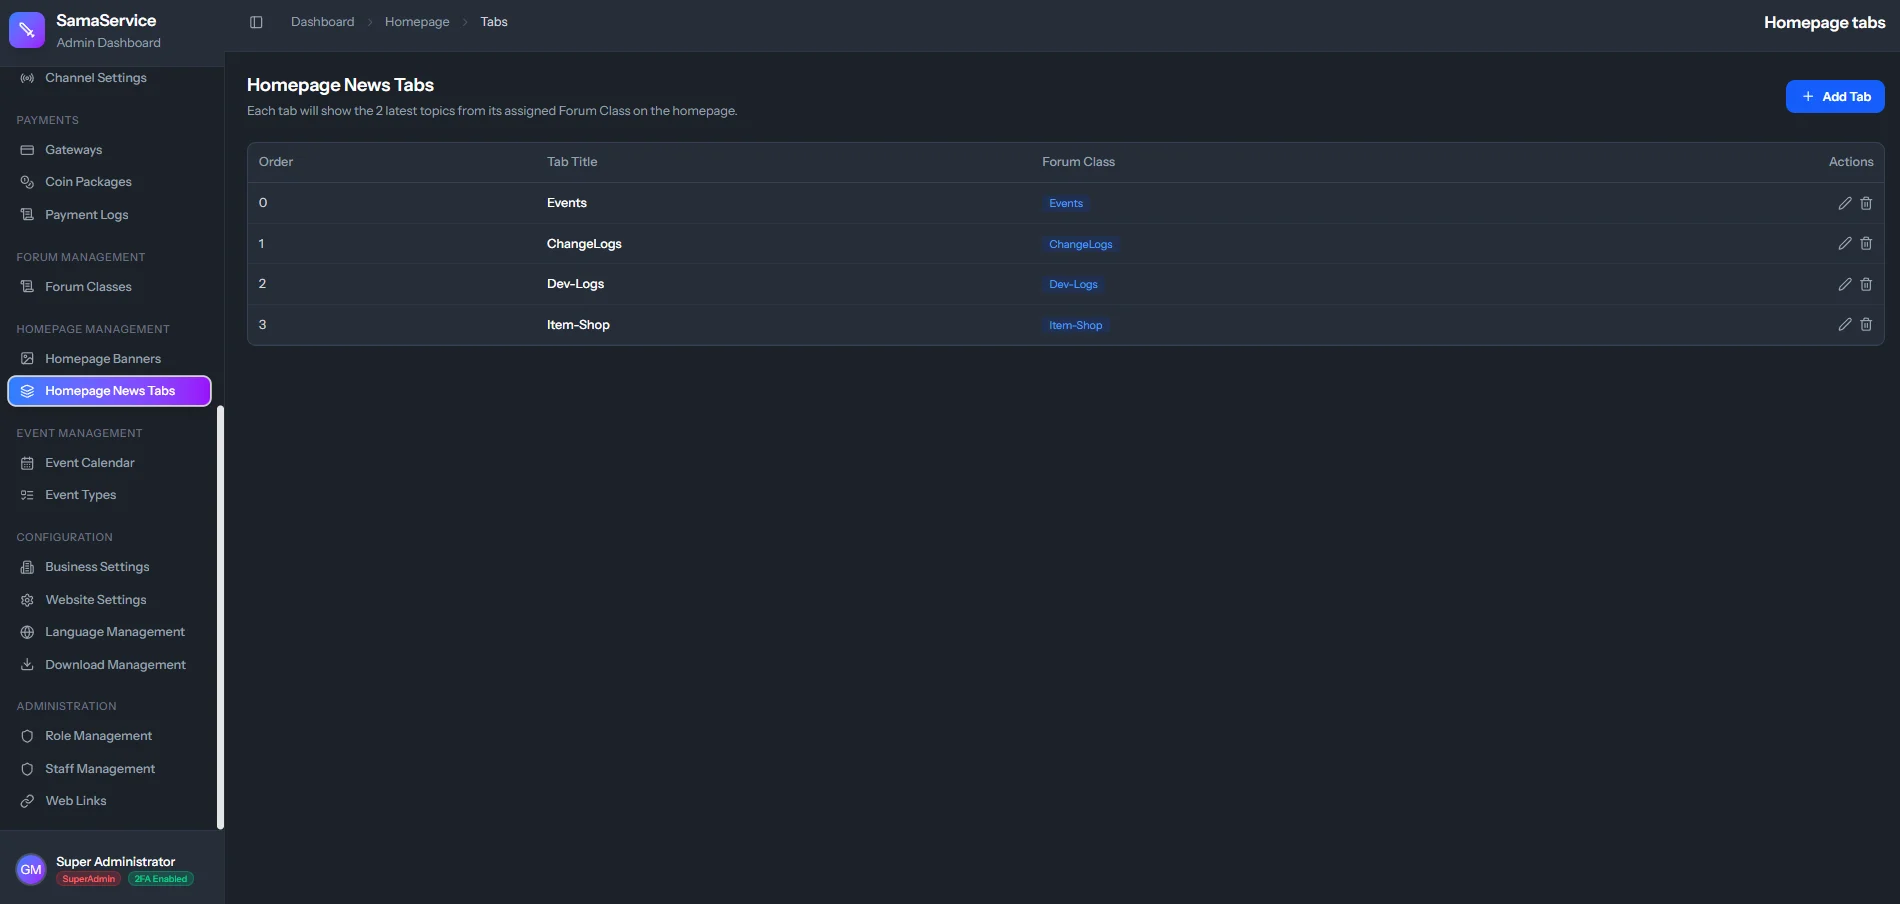This screenshot has height=904, width=1900.
Task: Click the Add Tab button
Action: pyautogui.click(x=1835, y=97)
